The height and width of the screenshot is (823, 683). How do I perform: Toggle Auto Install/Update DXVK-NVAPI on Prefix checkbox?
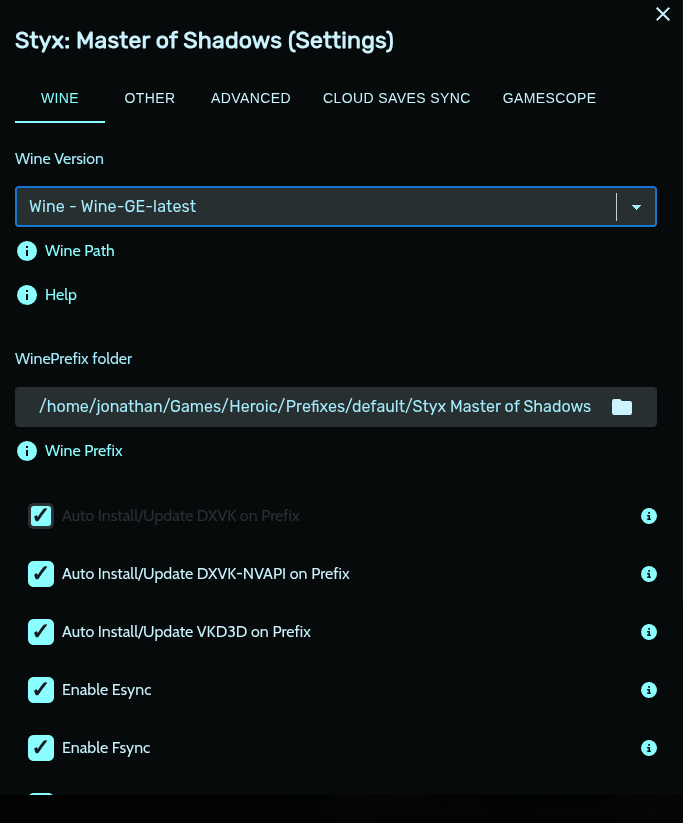pyautogui.click(x=41, y=574)
